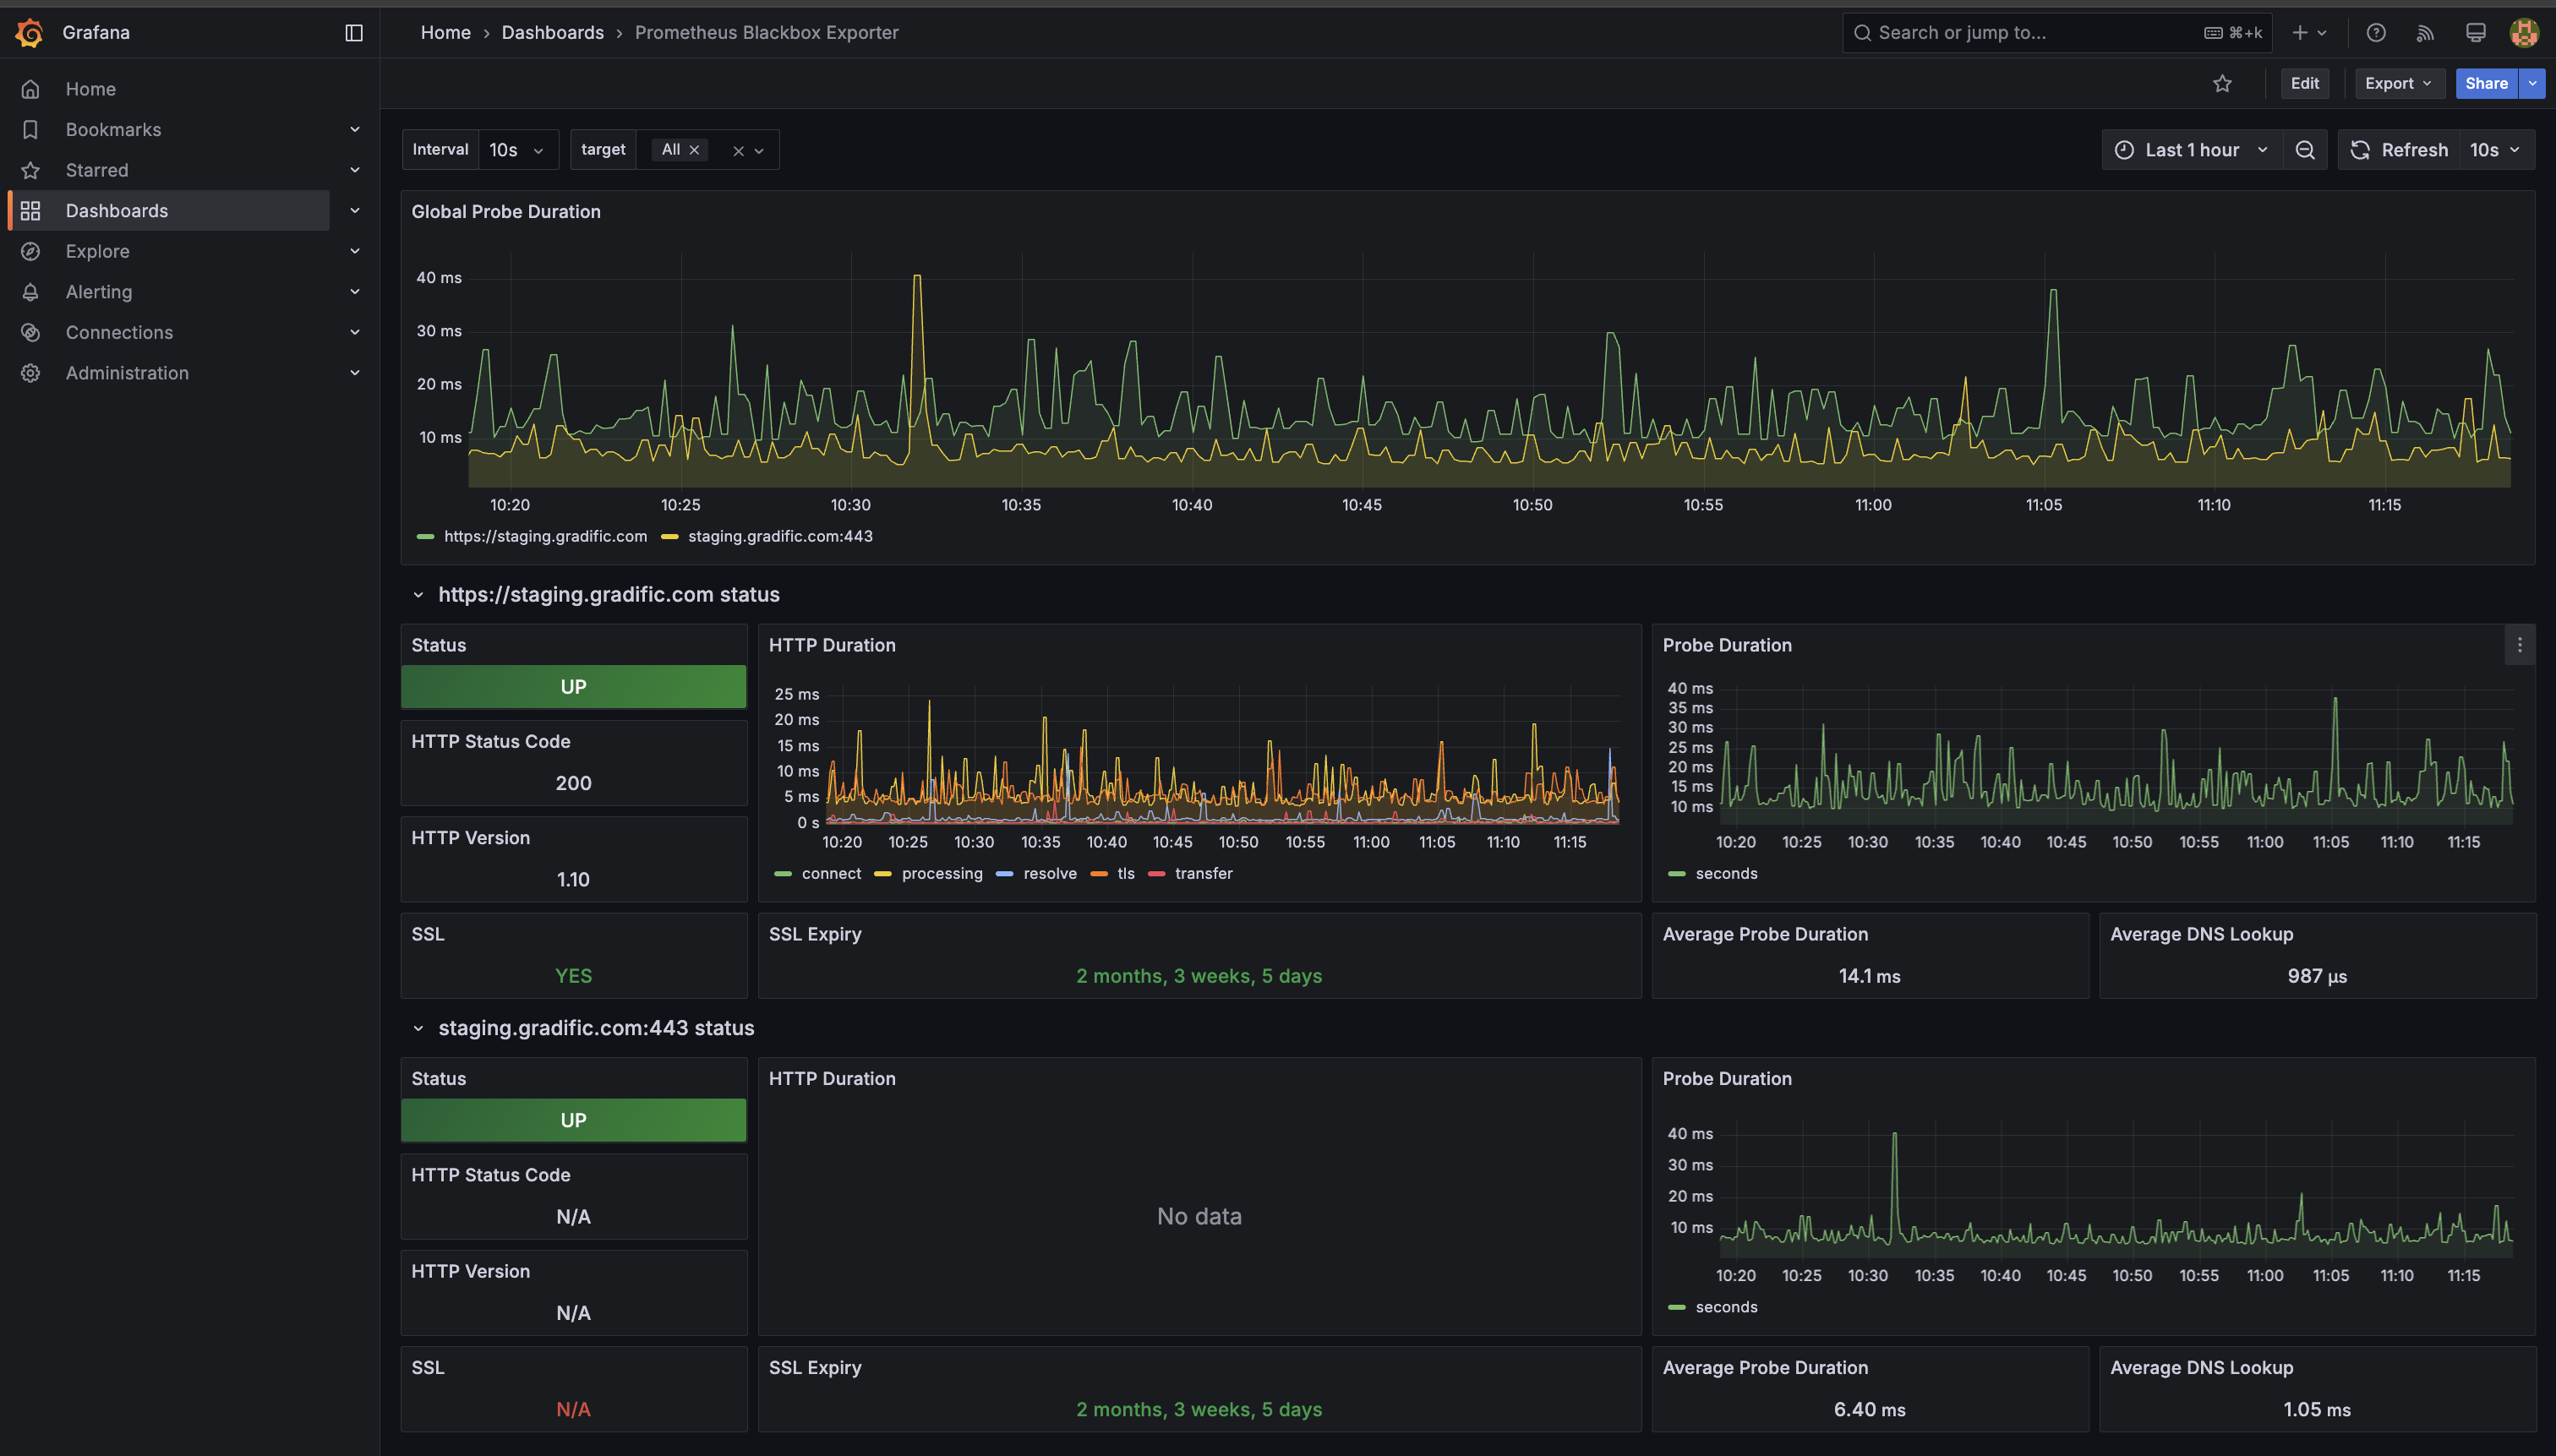Screen dimensions: 2556x1456
Task: Open Bookmarks in the sidebar
Action: pyautogui.click(x=113, y=130)
